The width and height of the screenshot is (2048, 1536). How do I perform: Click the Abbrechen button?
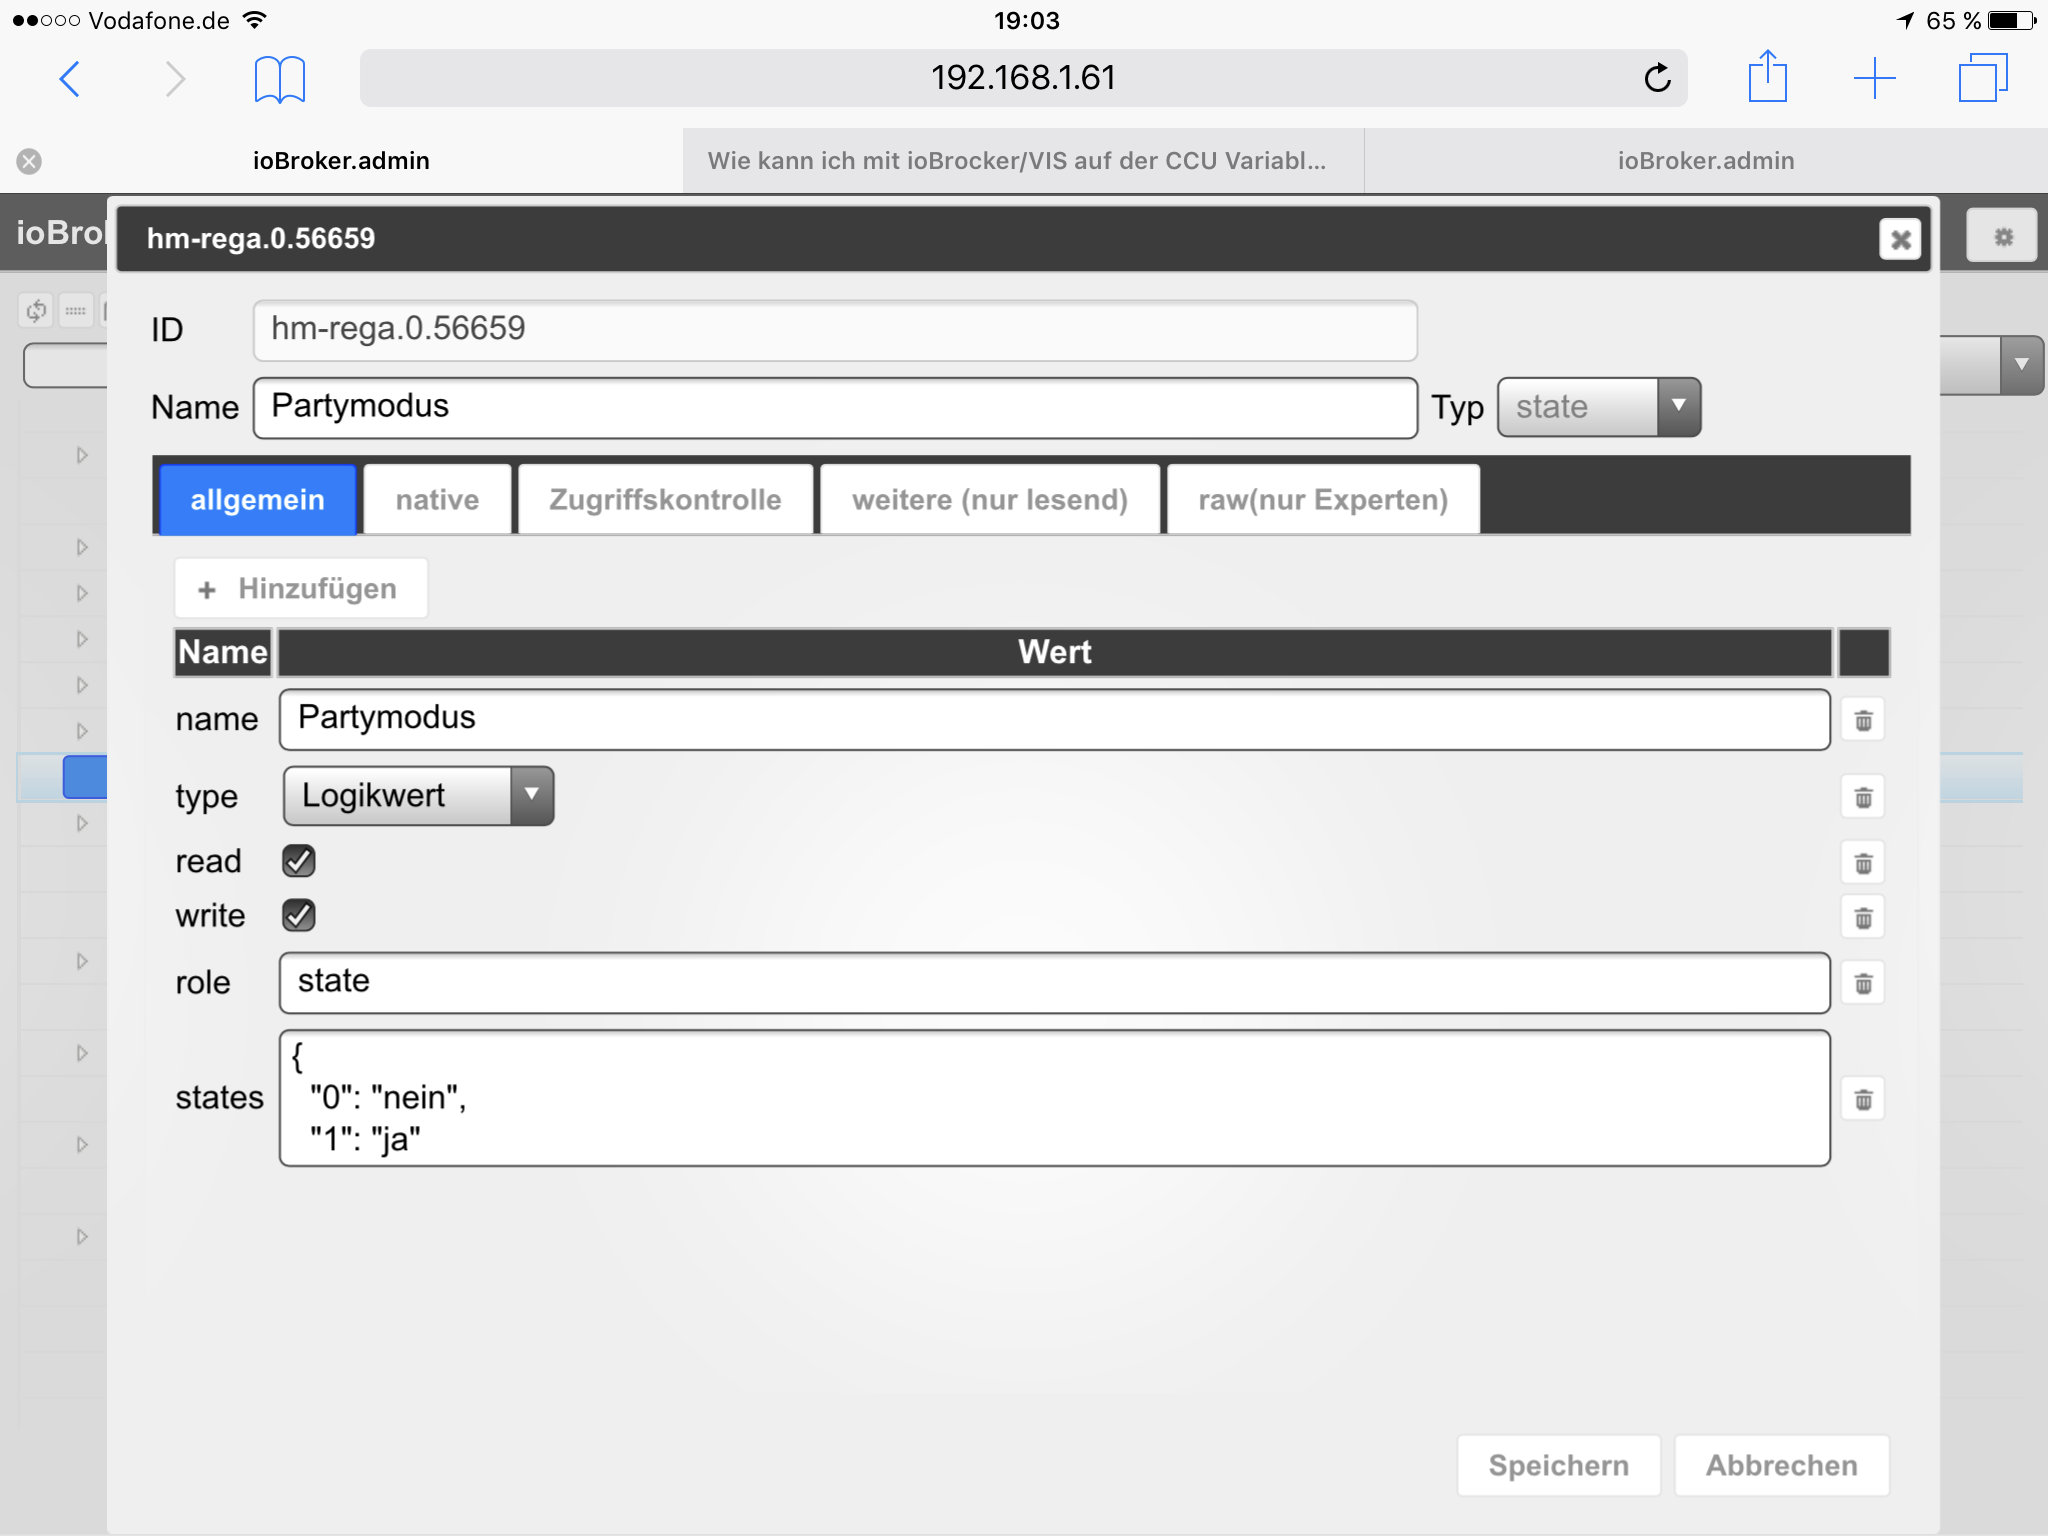[1781, 1465]
